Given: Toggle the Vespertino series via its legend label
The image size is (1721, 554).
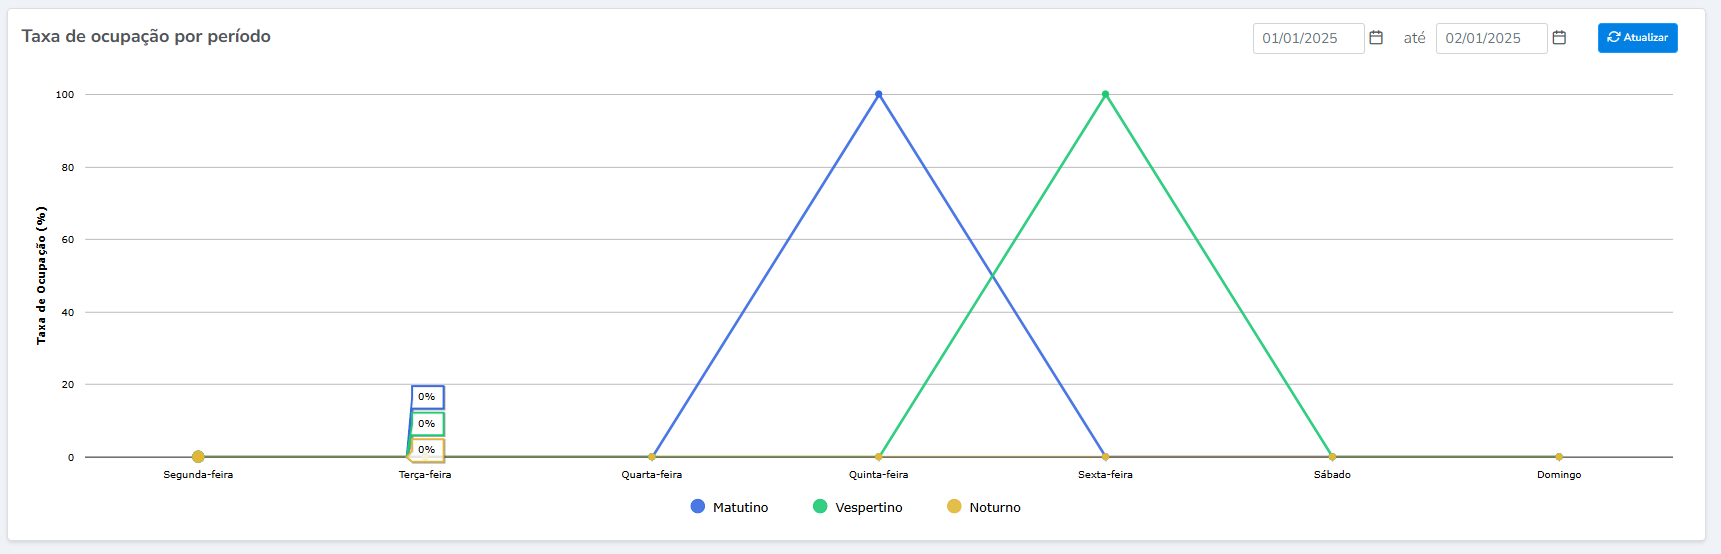Looking at the screenshot, I should (x=868, y=508).
